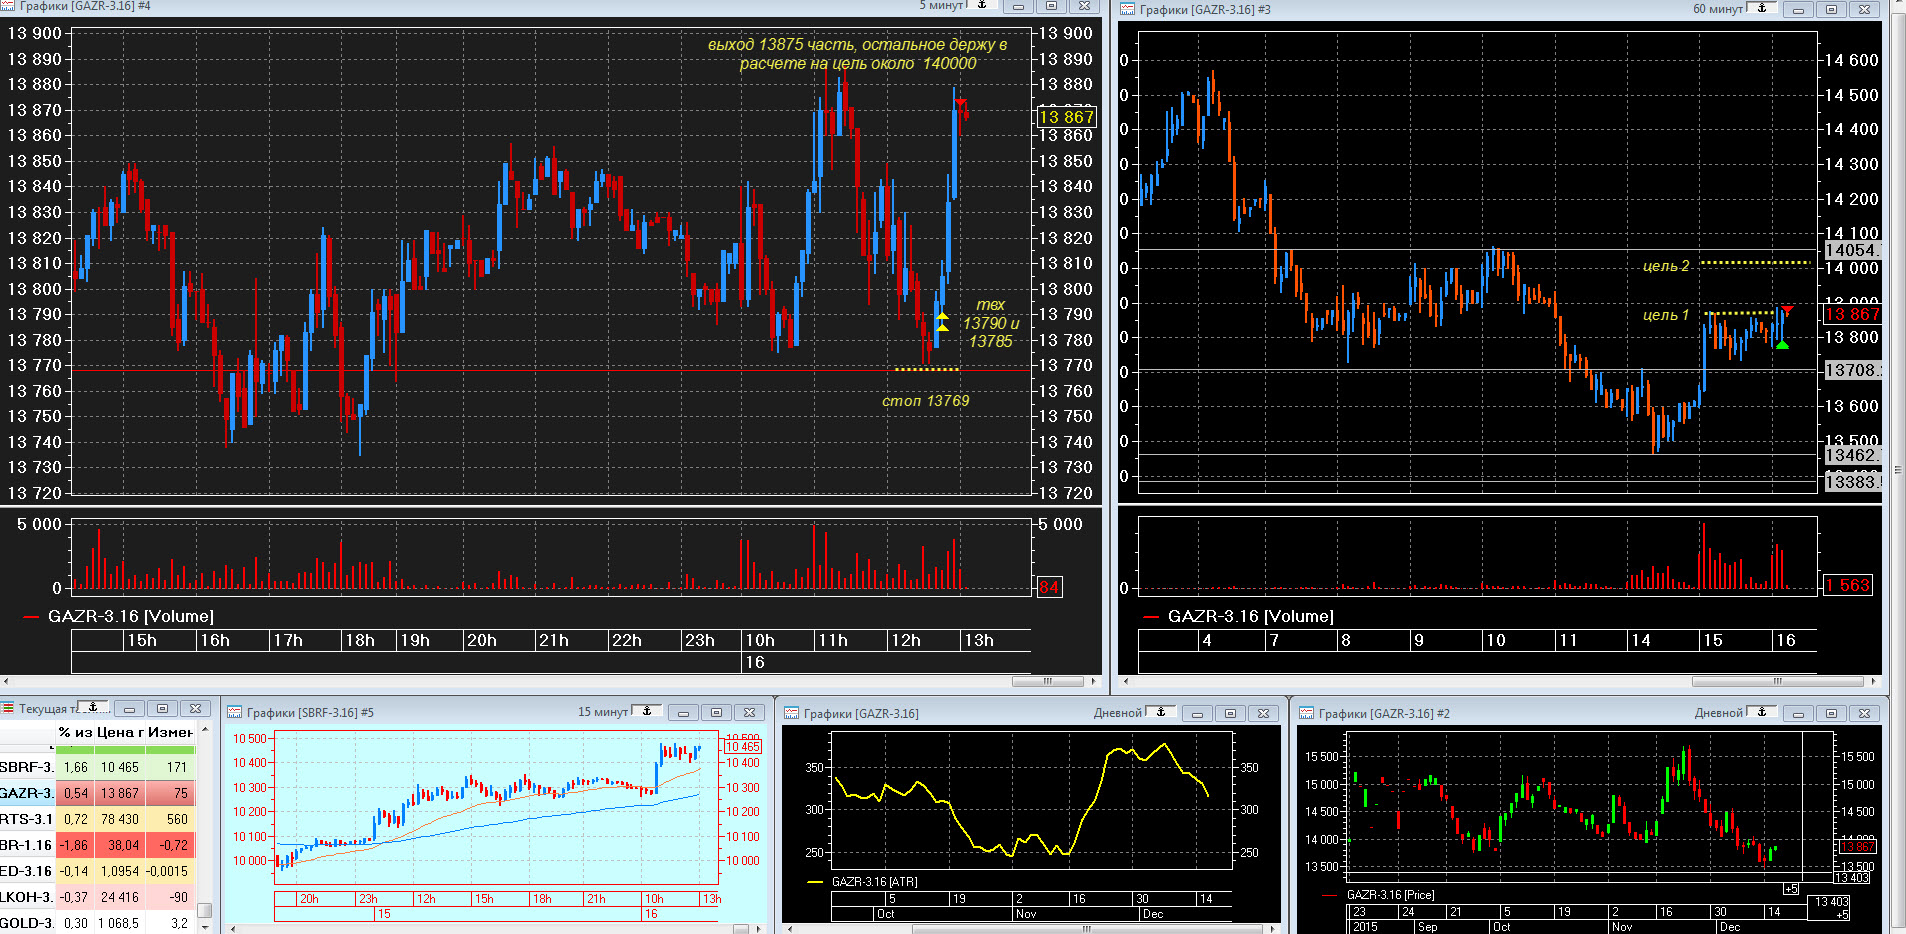Select the GAZR-3. row in quotes table

(97, 793)
